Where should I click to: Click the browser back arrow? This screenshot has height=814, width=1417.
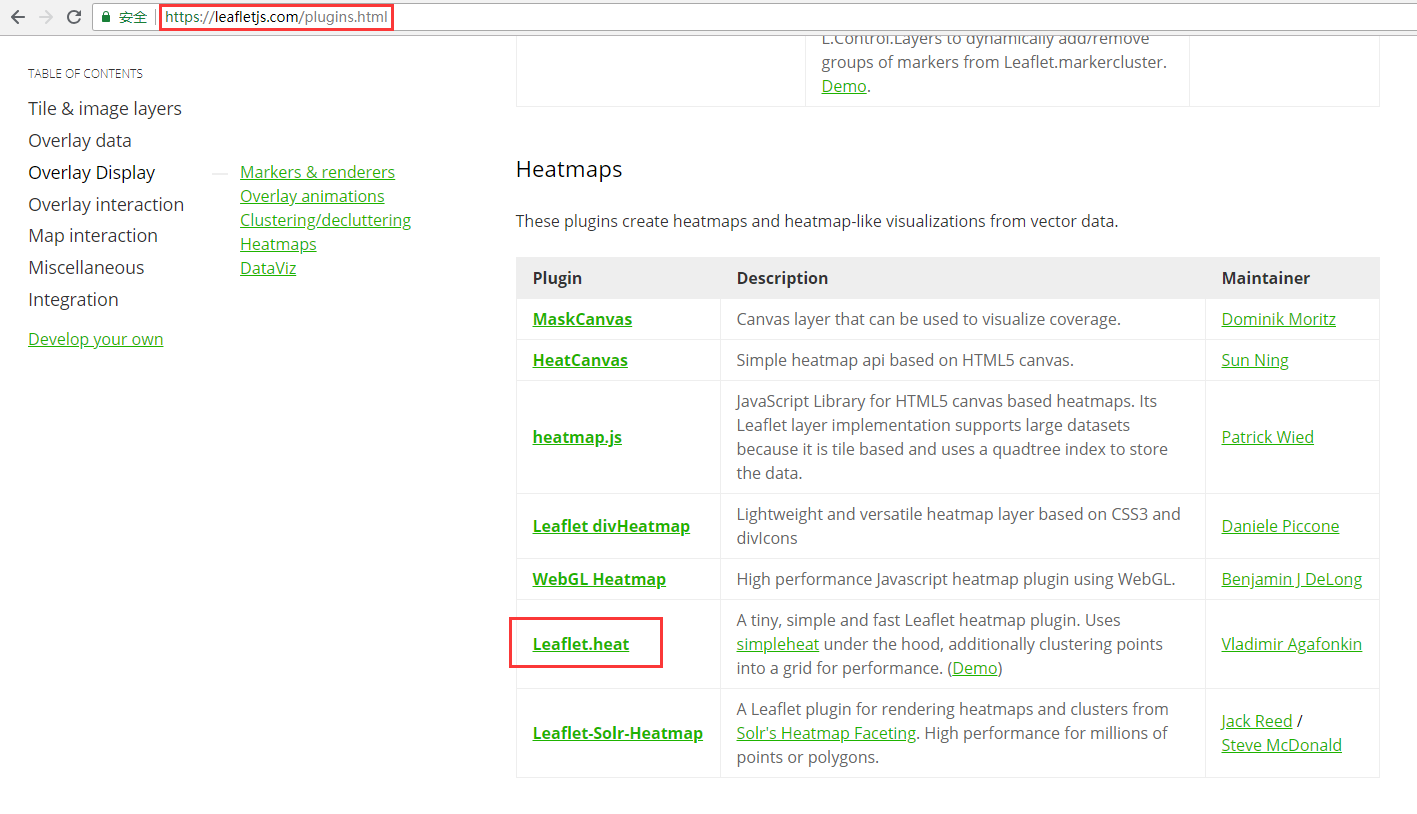(x=18, y=17)
